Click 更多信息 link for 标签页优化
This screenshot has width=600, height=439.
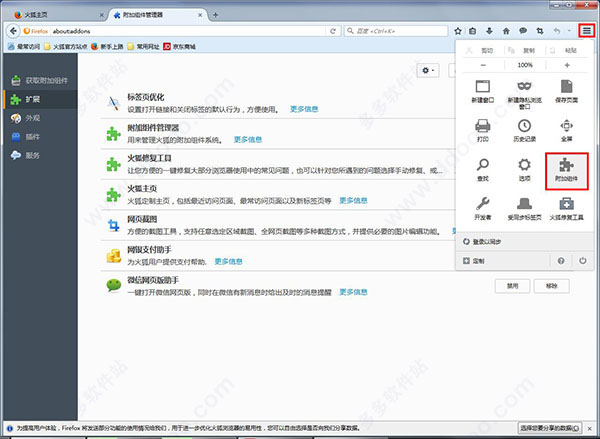(x=304, y=109)
